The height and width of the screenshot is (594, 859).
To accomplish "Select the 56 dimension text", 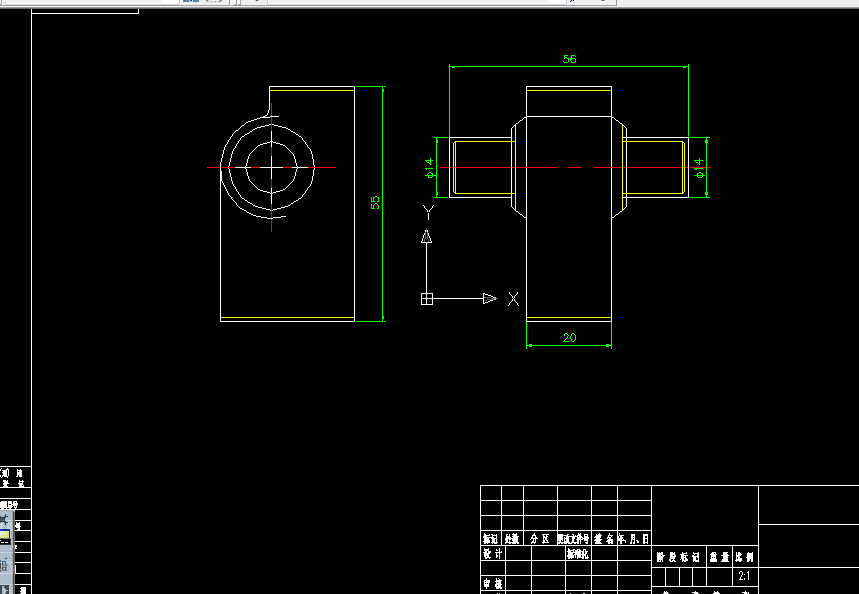I will point(569,59).
